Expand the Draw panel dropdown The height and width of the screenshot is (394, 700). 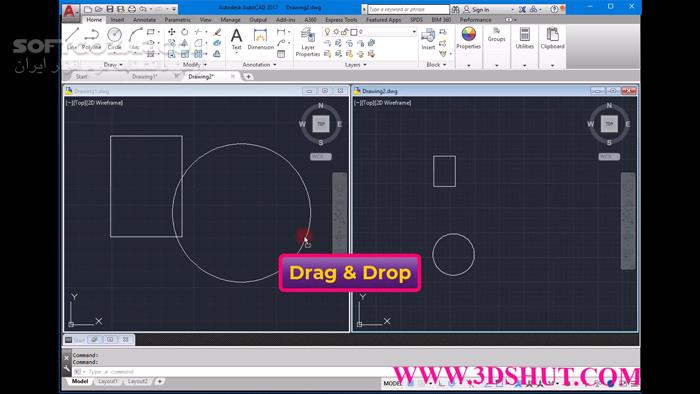click(x=113, y=65)
